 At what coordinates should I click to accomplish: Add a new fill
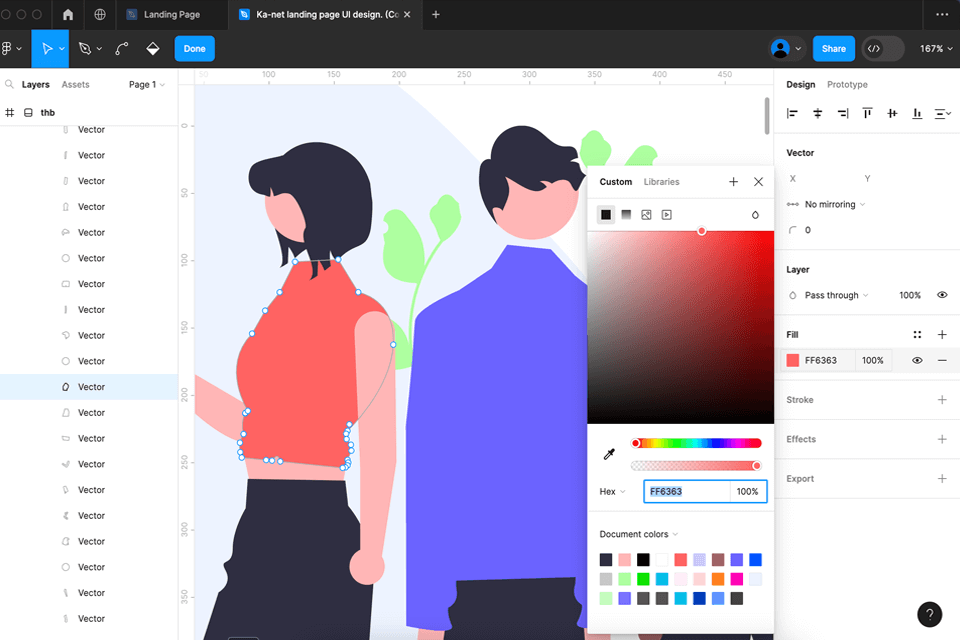point(942,334)
